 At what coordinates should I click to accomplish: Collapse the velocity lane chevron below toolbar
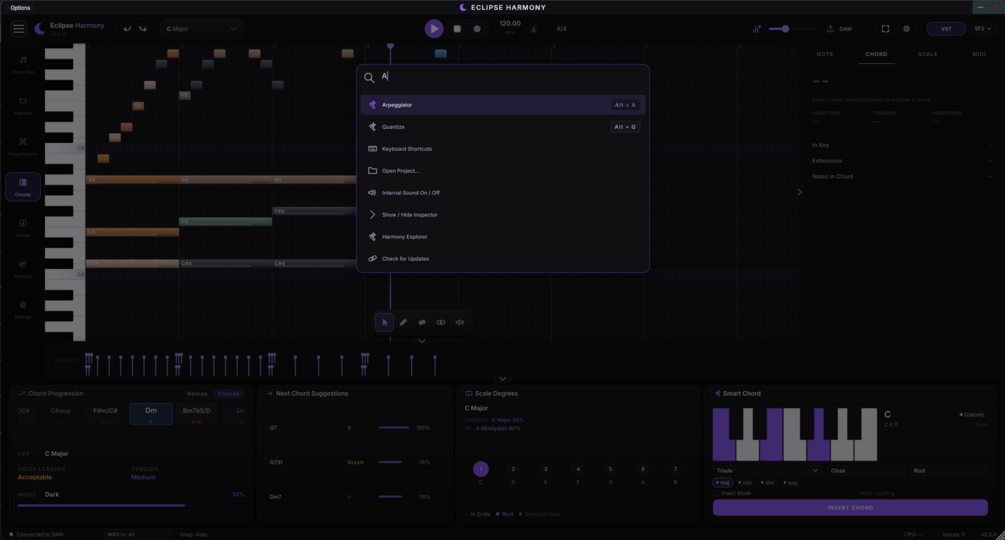pyautogui.click(x=422, y=341)
